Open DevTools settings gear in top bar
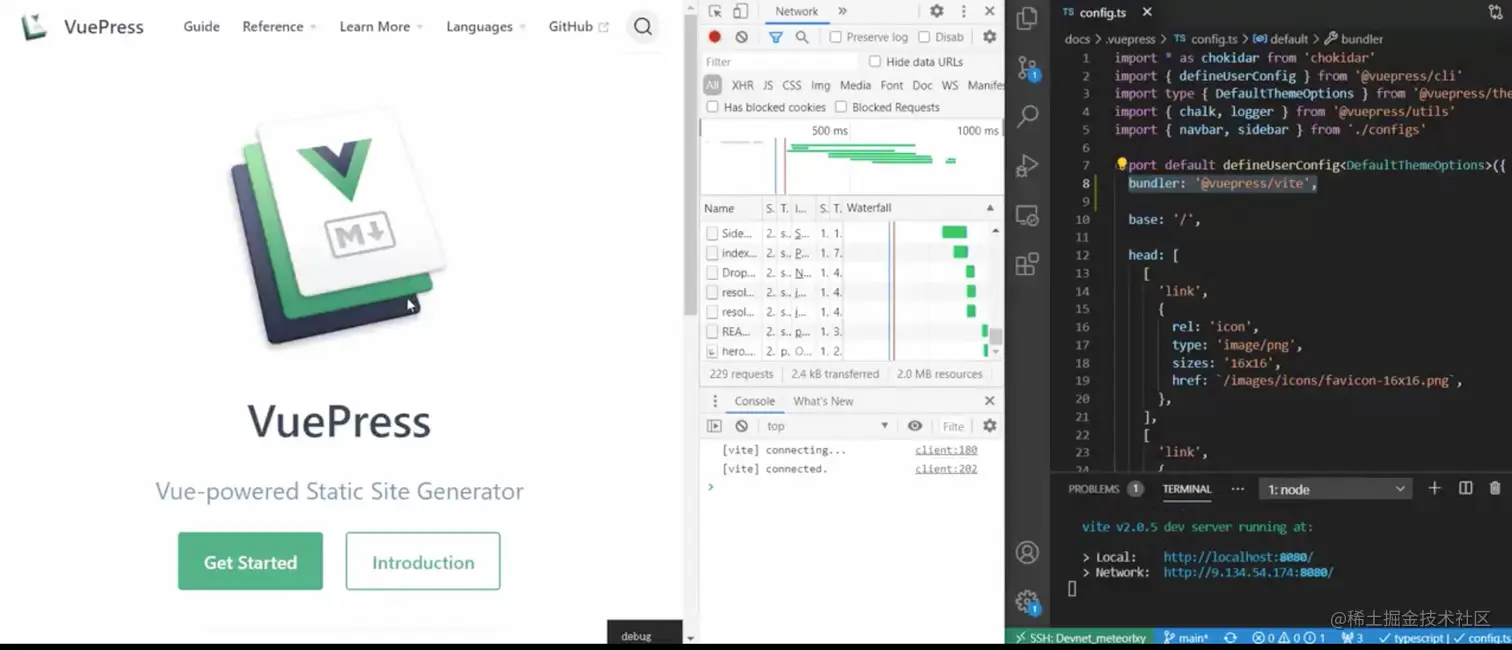 [937, 11]
